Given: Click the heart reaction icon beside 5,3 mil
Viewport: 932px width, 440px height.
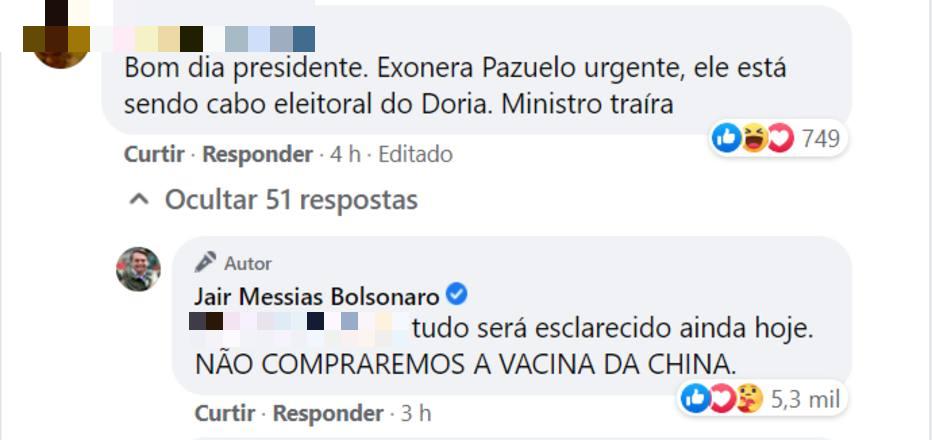Looking at the screenshot, I should coord(721,399).
